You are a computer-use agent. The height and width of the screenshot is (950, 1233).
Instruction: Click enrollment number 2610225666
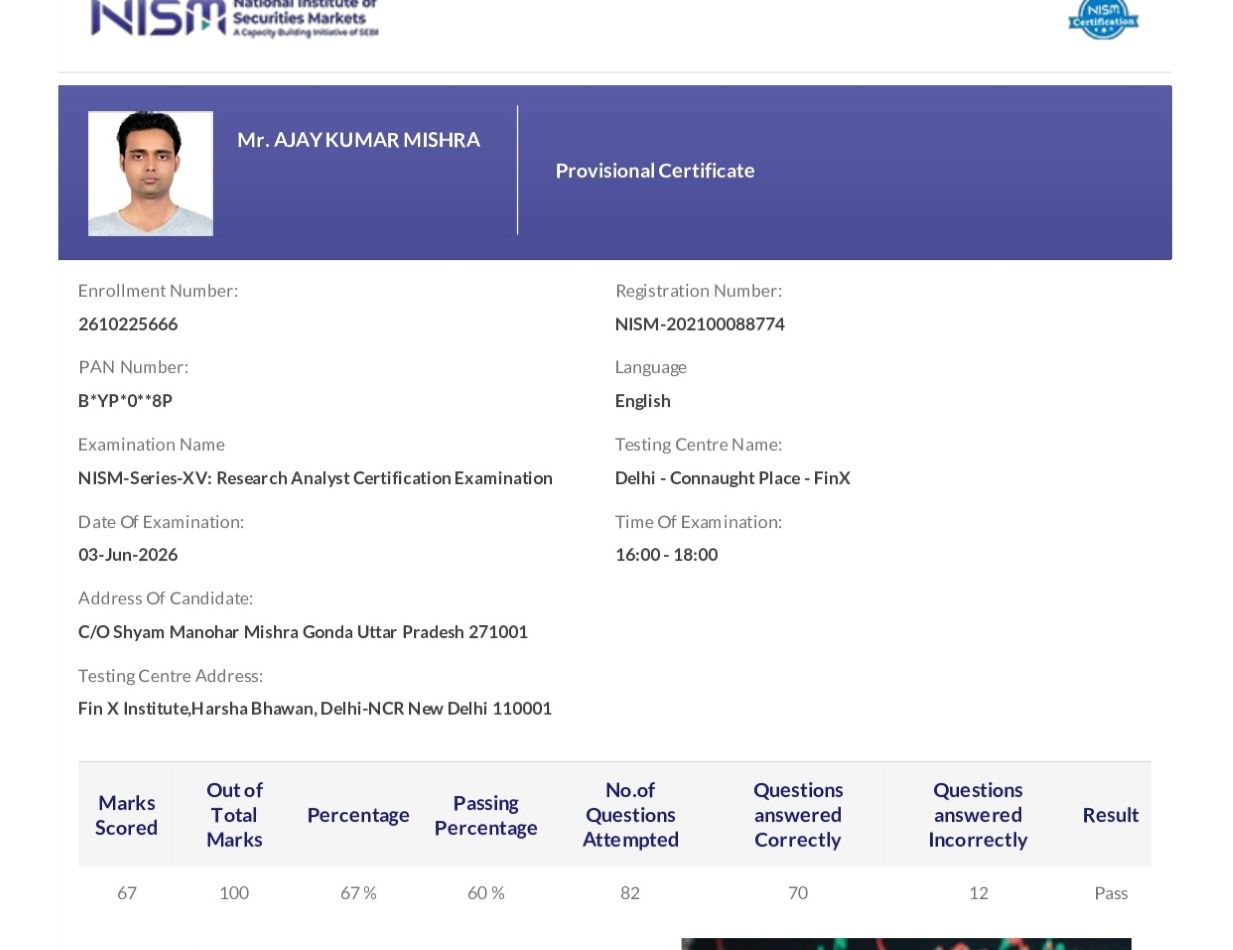pyautogui.click(x=128, y=324)
